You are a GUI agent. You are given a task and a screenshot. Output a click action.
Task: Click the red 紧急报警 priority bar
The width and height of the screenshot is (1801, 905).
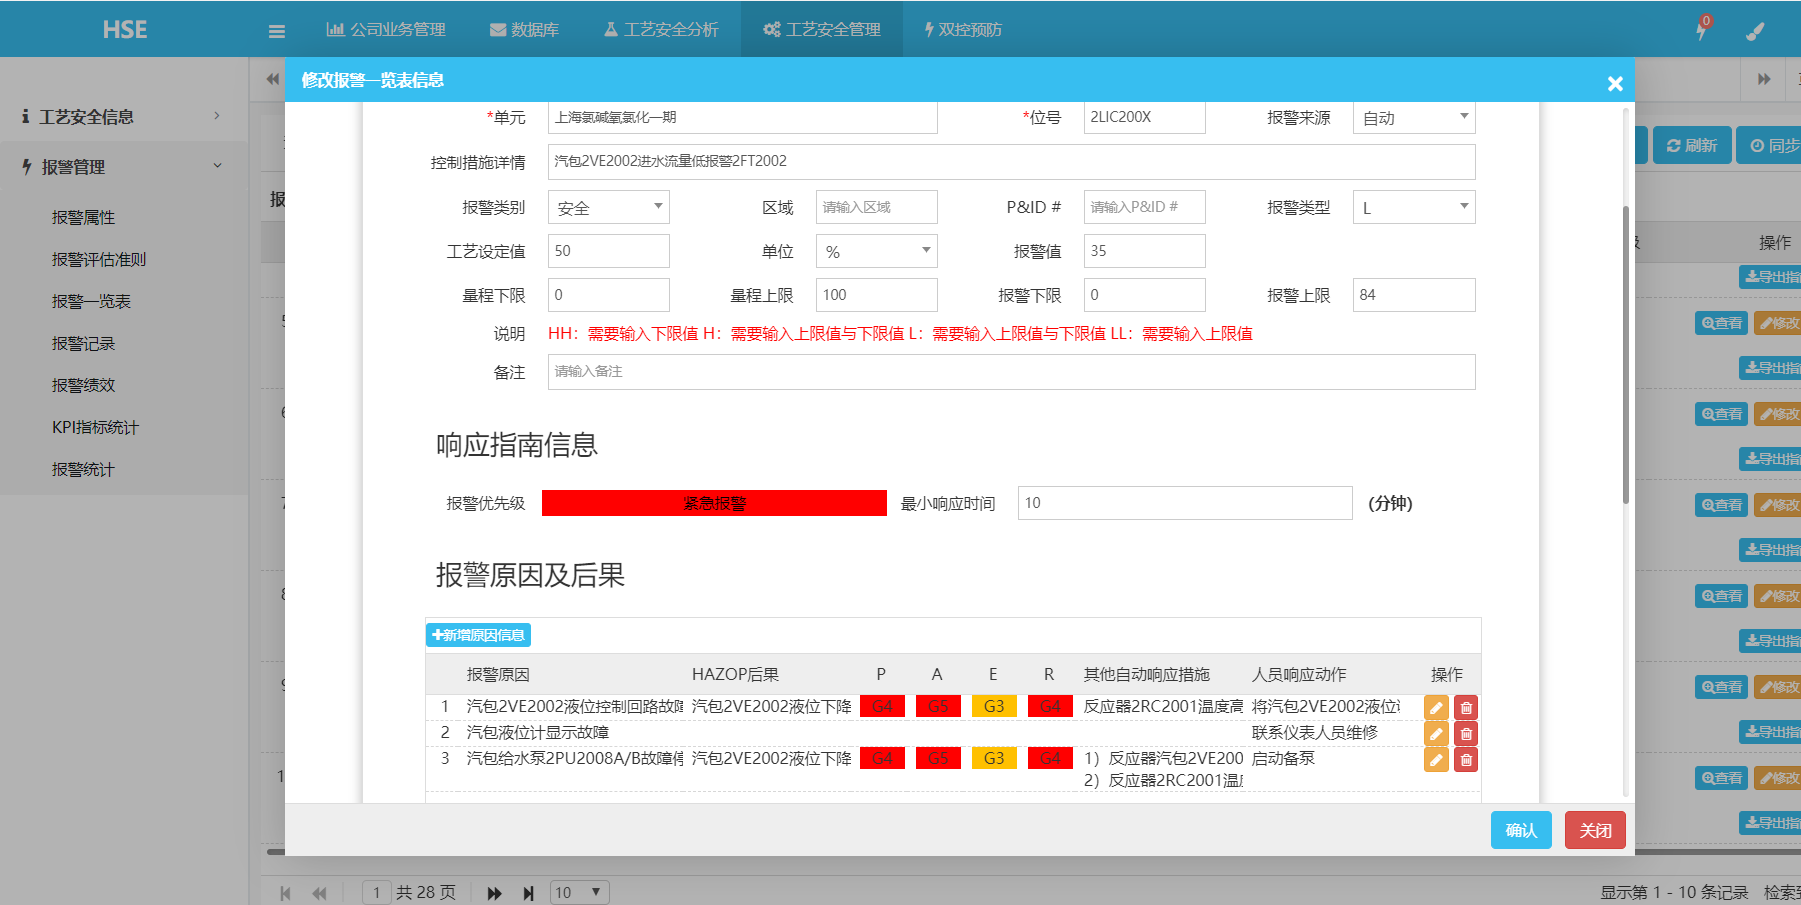click(714, 503)
